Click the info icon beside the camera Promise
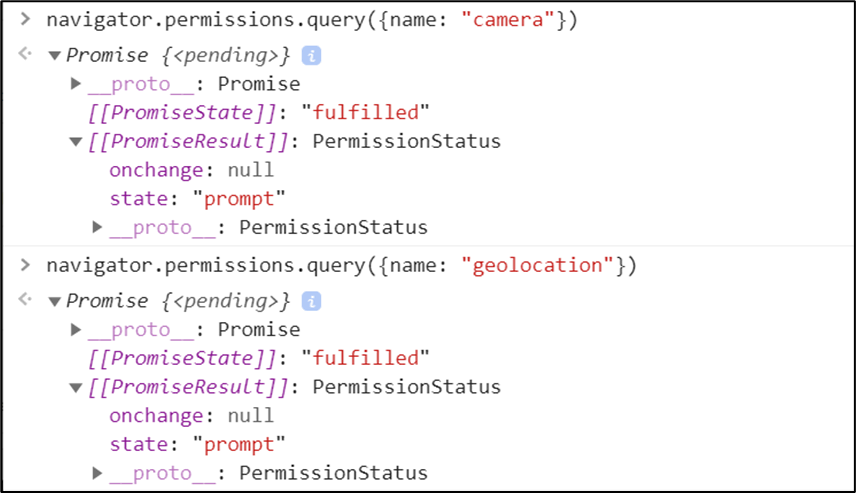The height and width of the screenshot is (493, 856). click(311, 56)
